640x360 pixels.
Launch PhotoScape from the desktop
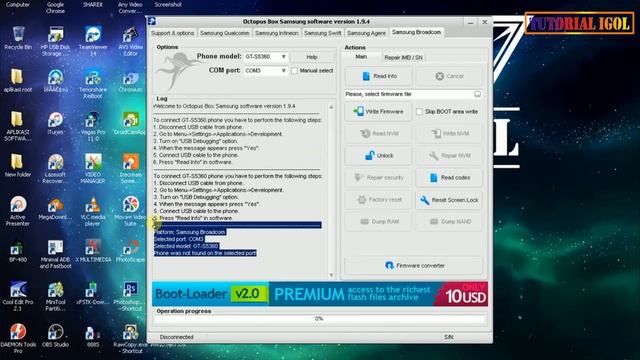coord(130,250)
